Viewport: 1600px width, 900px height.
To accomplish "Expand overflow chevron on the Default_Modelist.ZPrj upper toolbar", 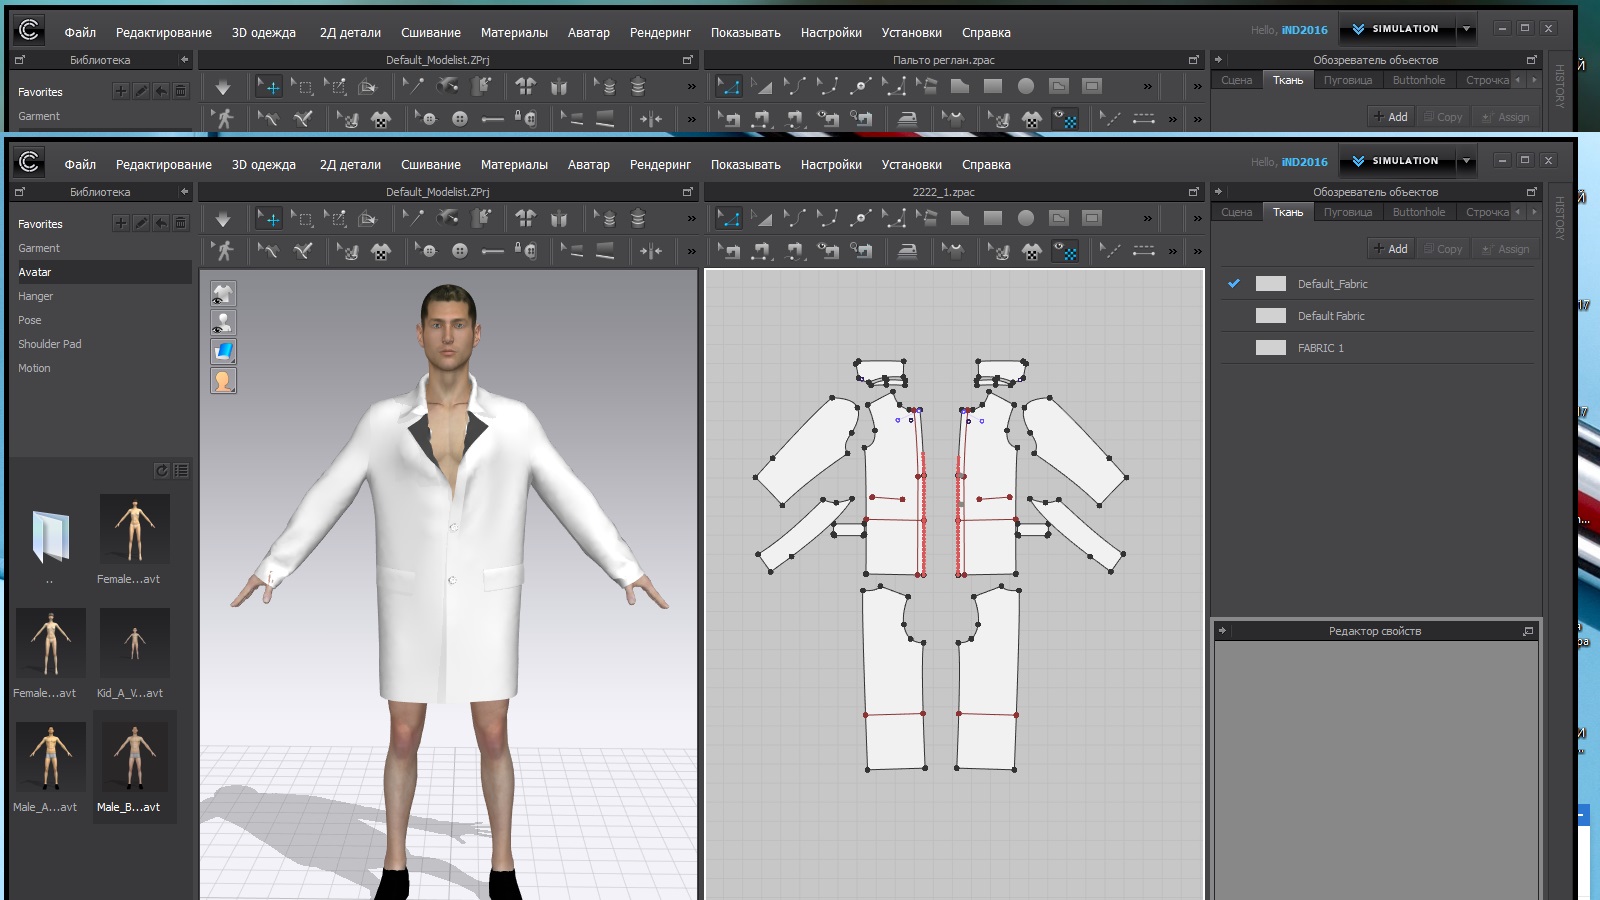I will pos(691,219).
